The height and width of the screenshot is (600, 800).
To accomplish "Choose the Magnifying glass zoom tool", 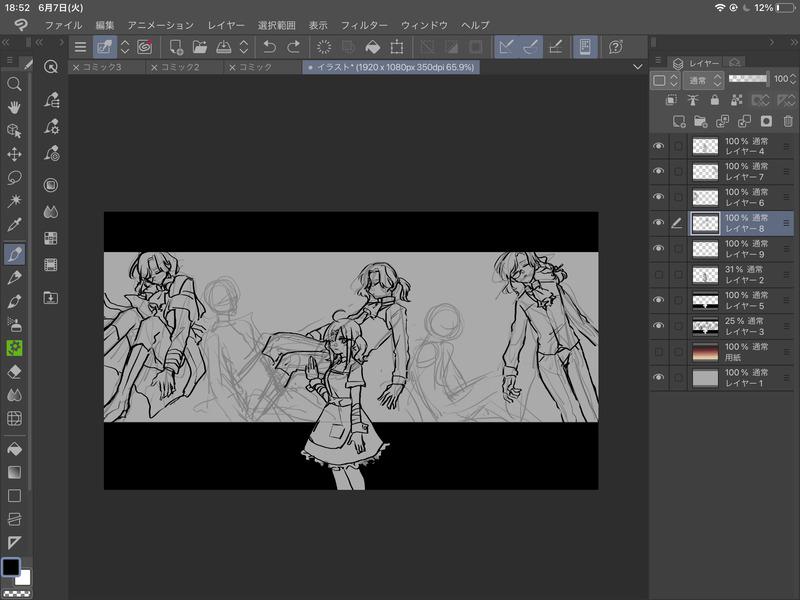I will [x=14, y=83].
